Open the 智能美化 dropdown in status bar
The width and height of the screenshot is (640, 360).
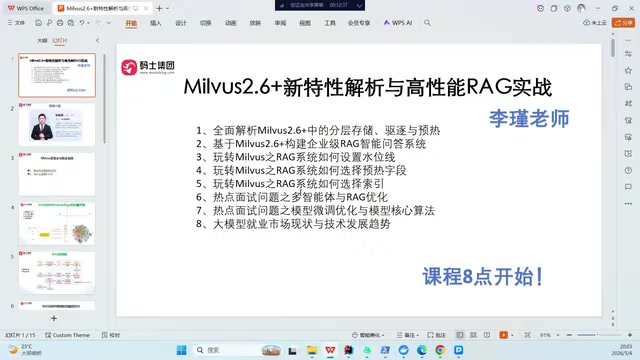click(x=368, y=335)
